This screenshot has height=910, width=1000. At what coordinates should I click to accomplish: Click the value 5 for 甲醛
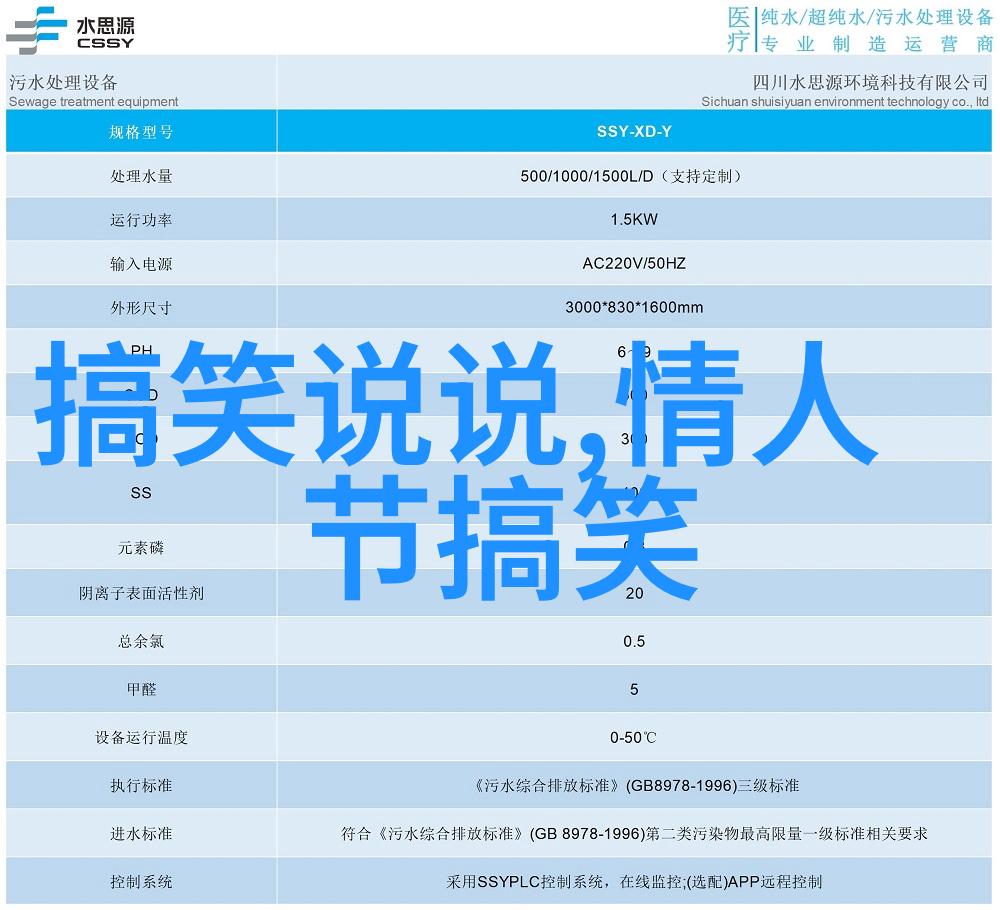(x=634, y=689)
